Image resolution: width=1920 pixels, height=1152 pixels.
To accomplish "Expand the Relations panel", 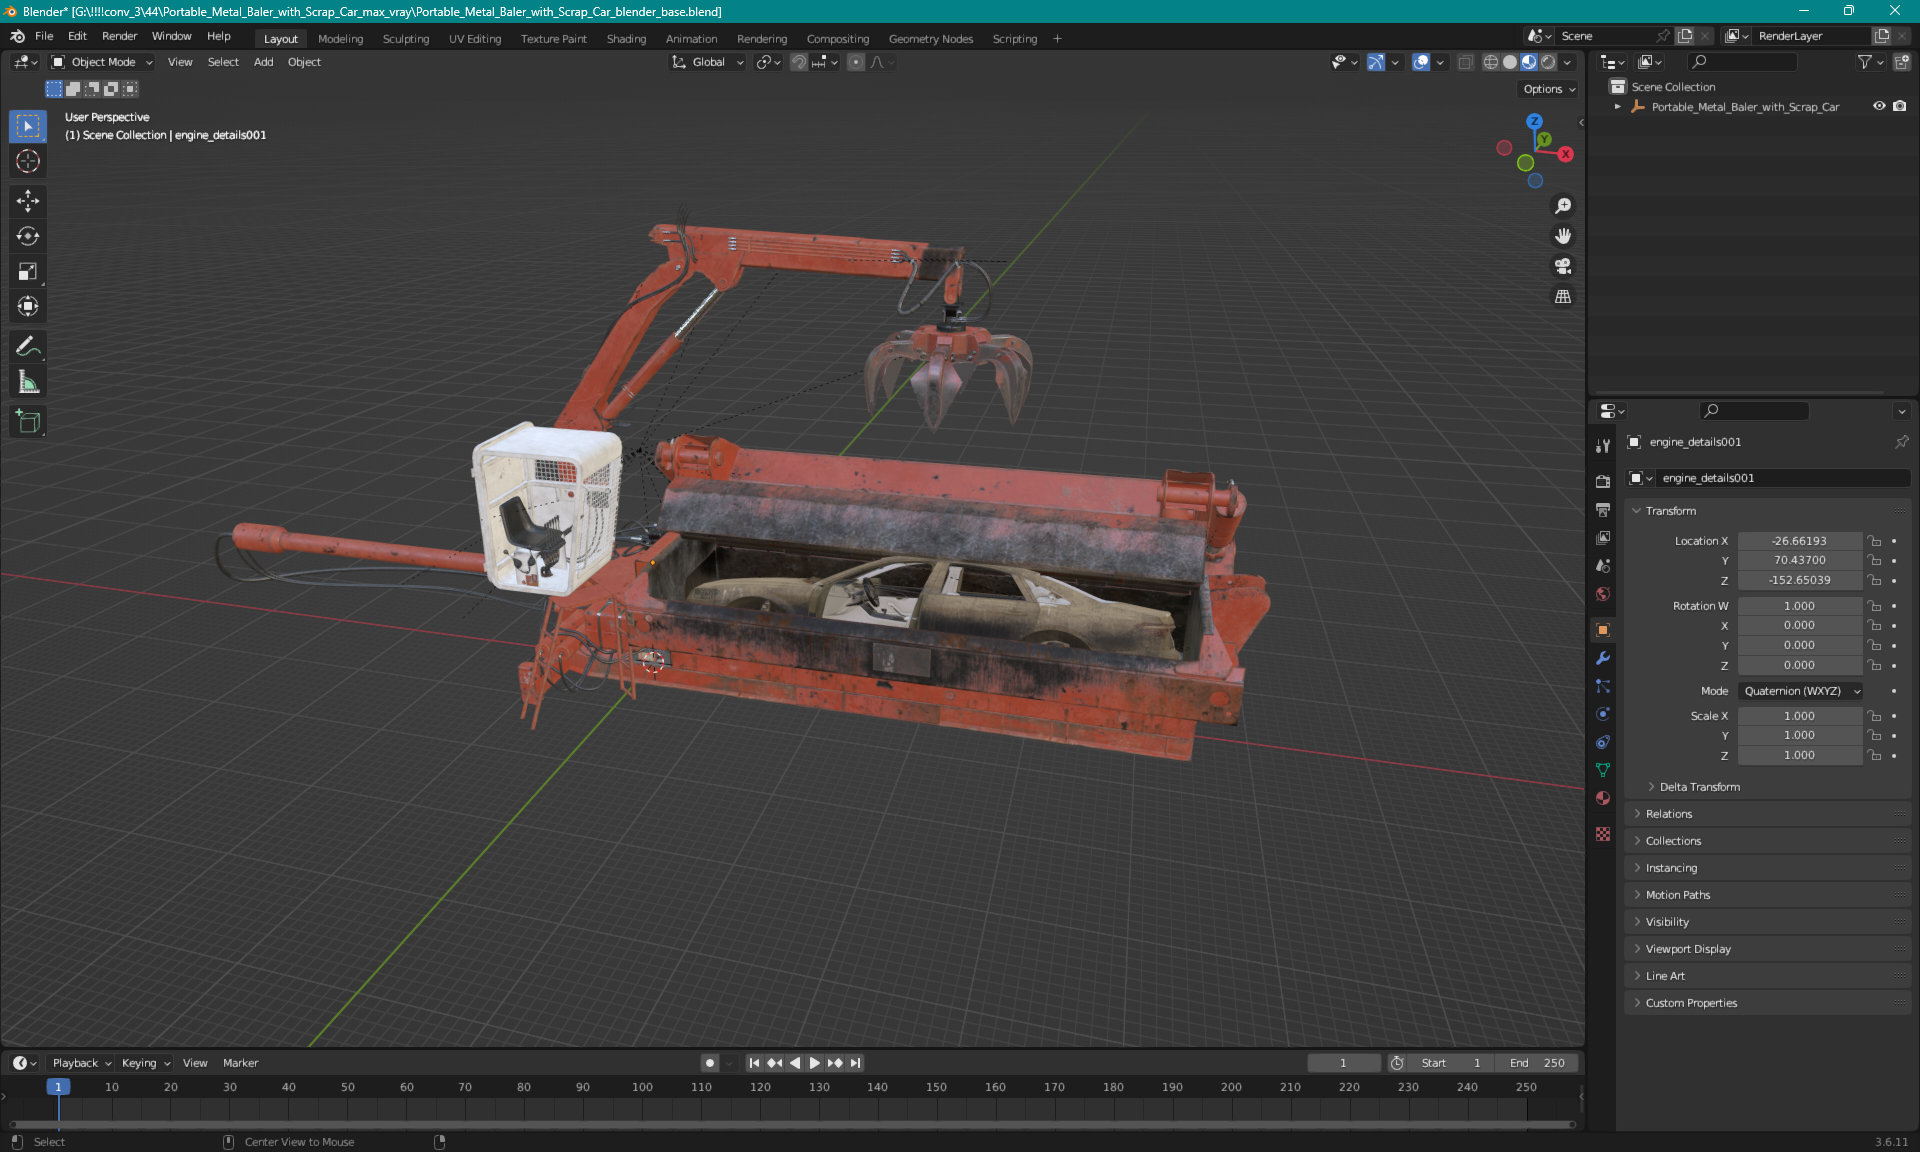I will pyautogui.click(x=1668, y=814).
